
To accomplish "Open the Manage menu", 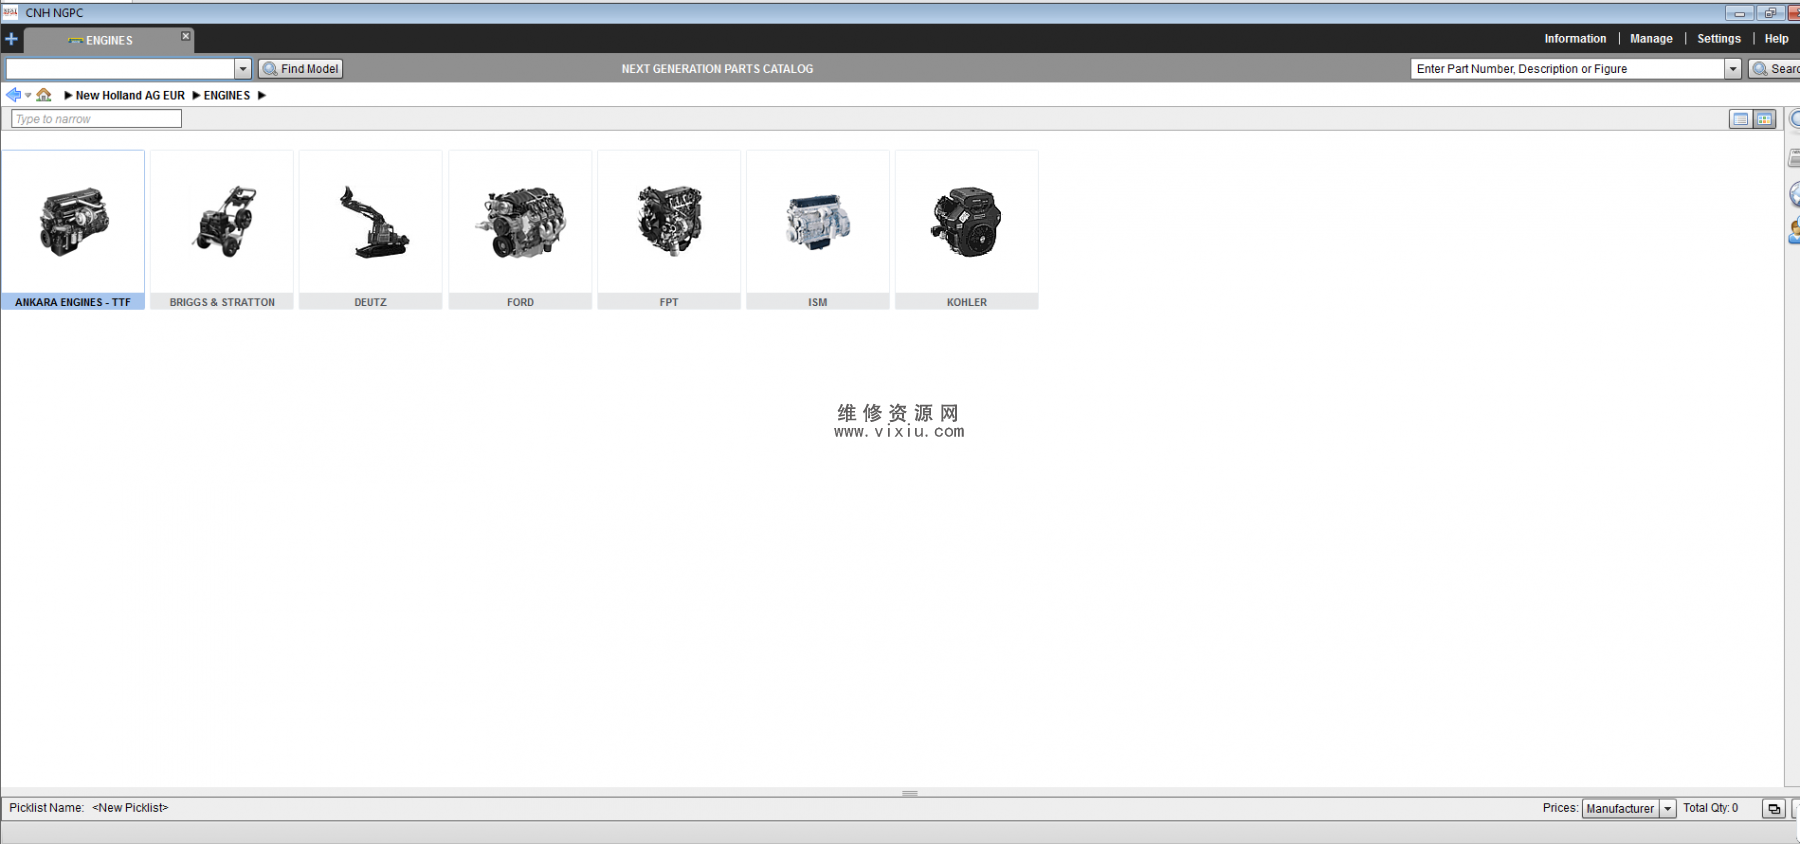I will pos(1651,39).
